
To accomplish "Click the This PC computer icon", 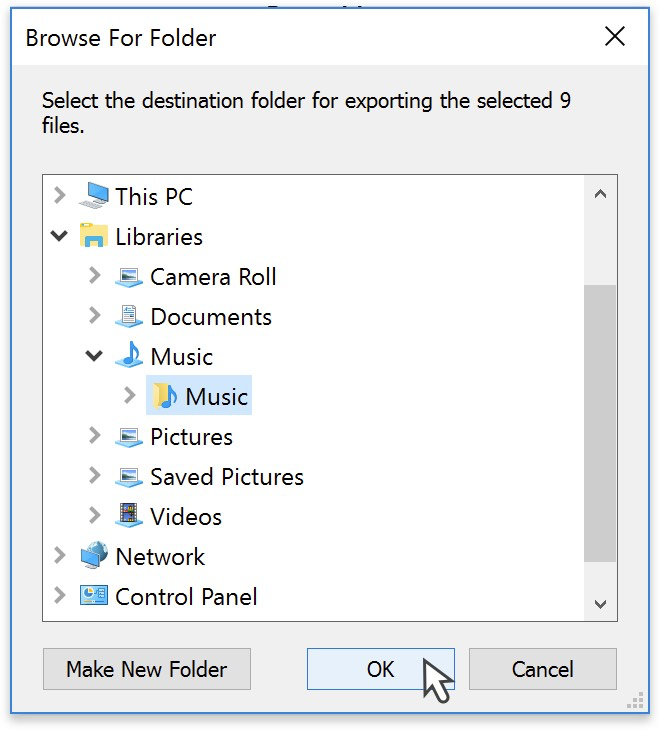I will (94, 196).
